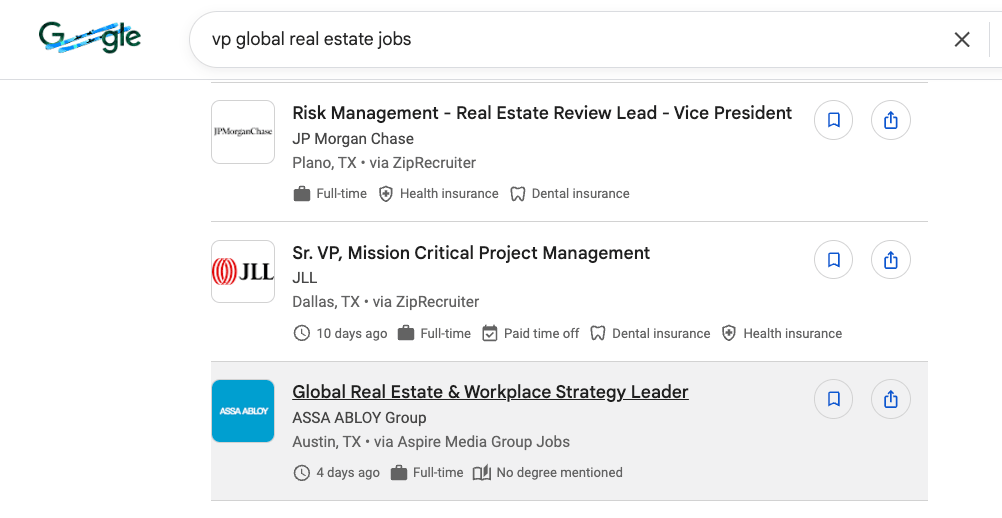Click the Google logo
Image resolution: width=1002 pixels, height=518 pixels.
point(90,38)
